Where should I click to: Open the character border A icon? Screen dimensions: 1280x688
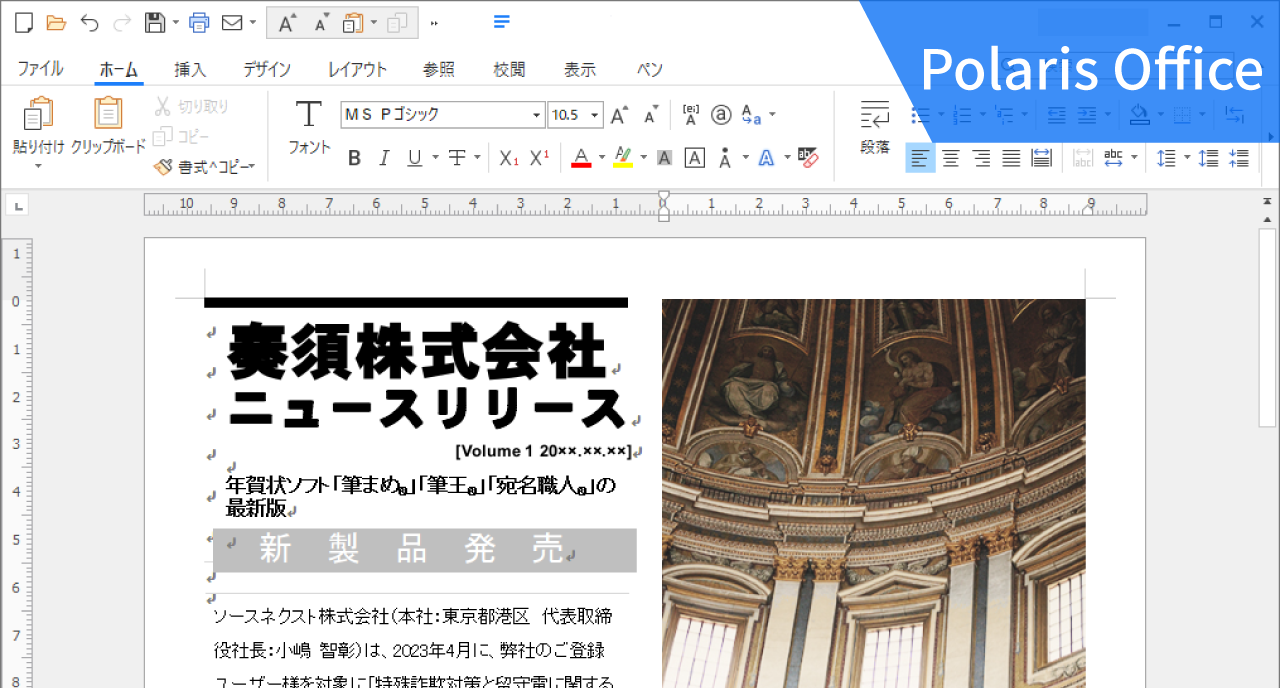click(x=694, y=158)
